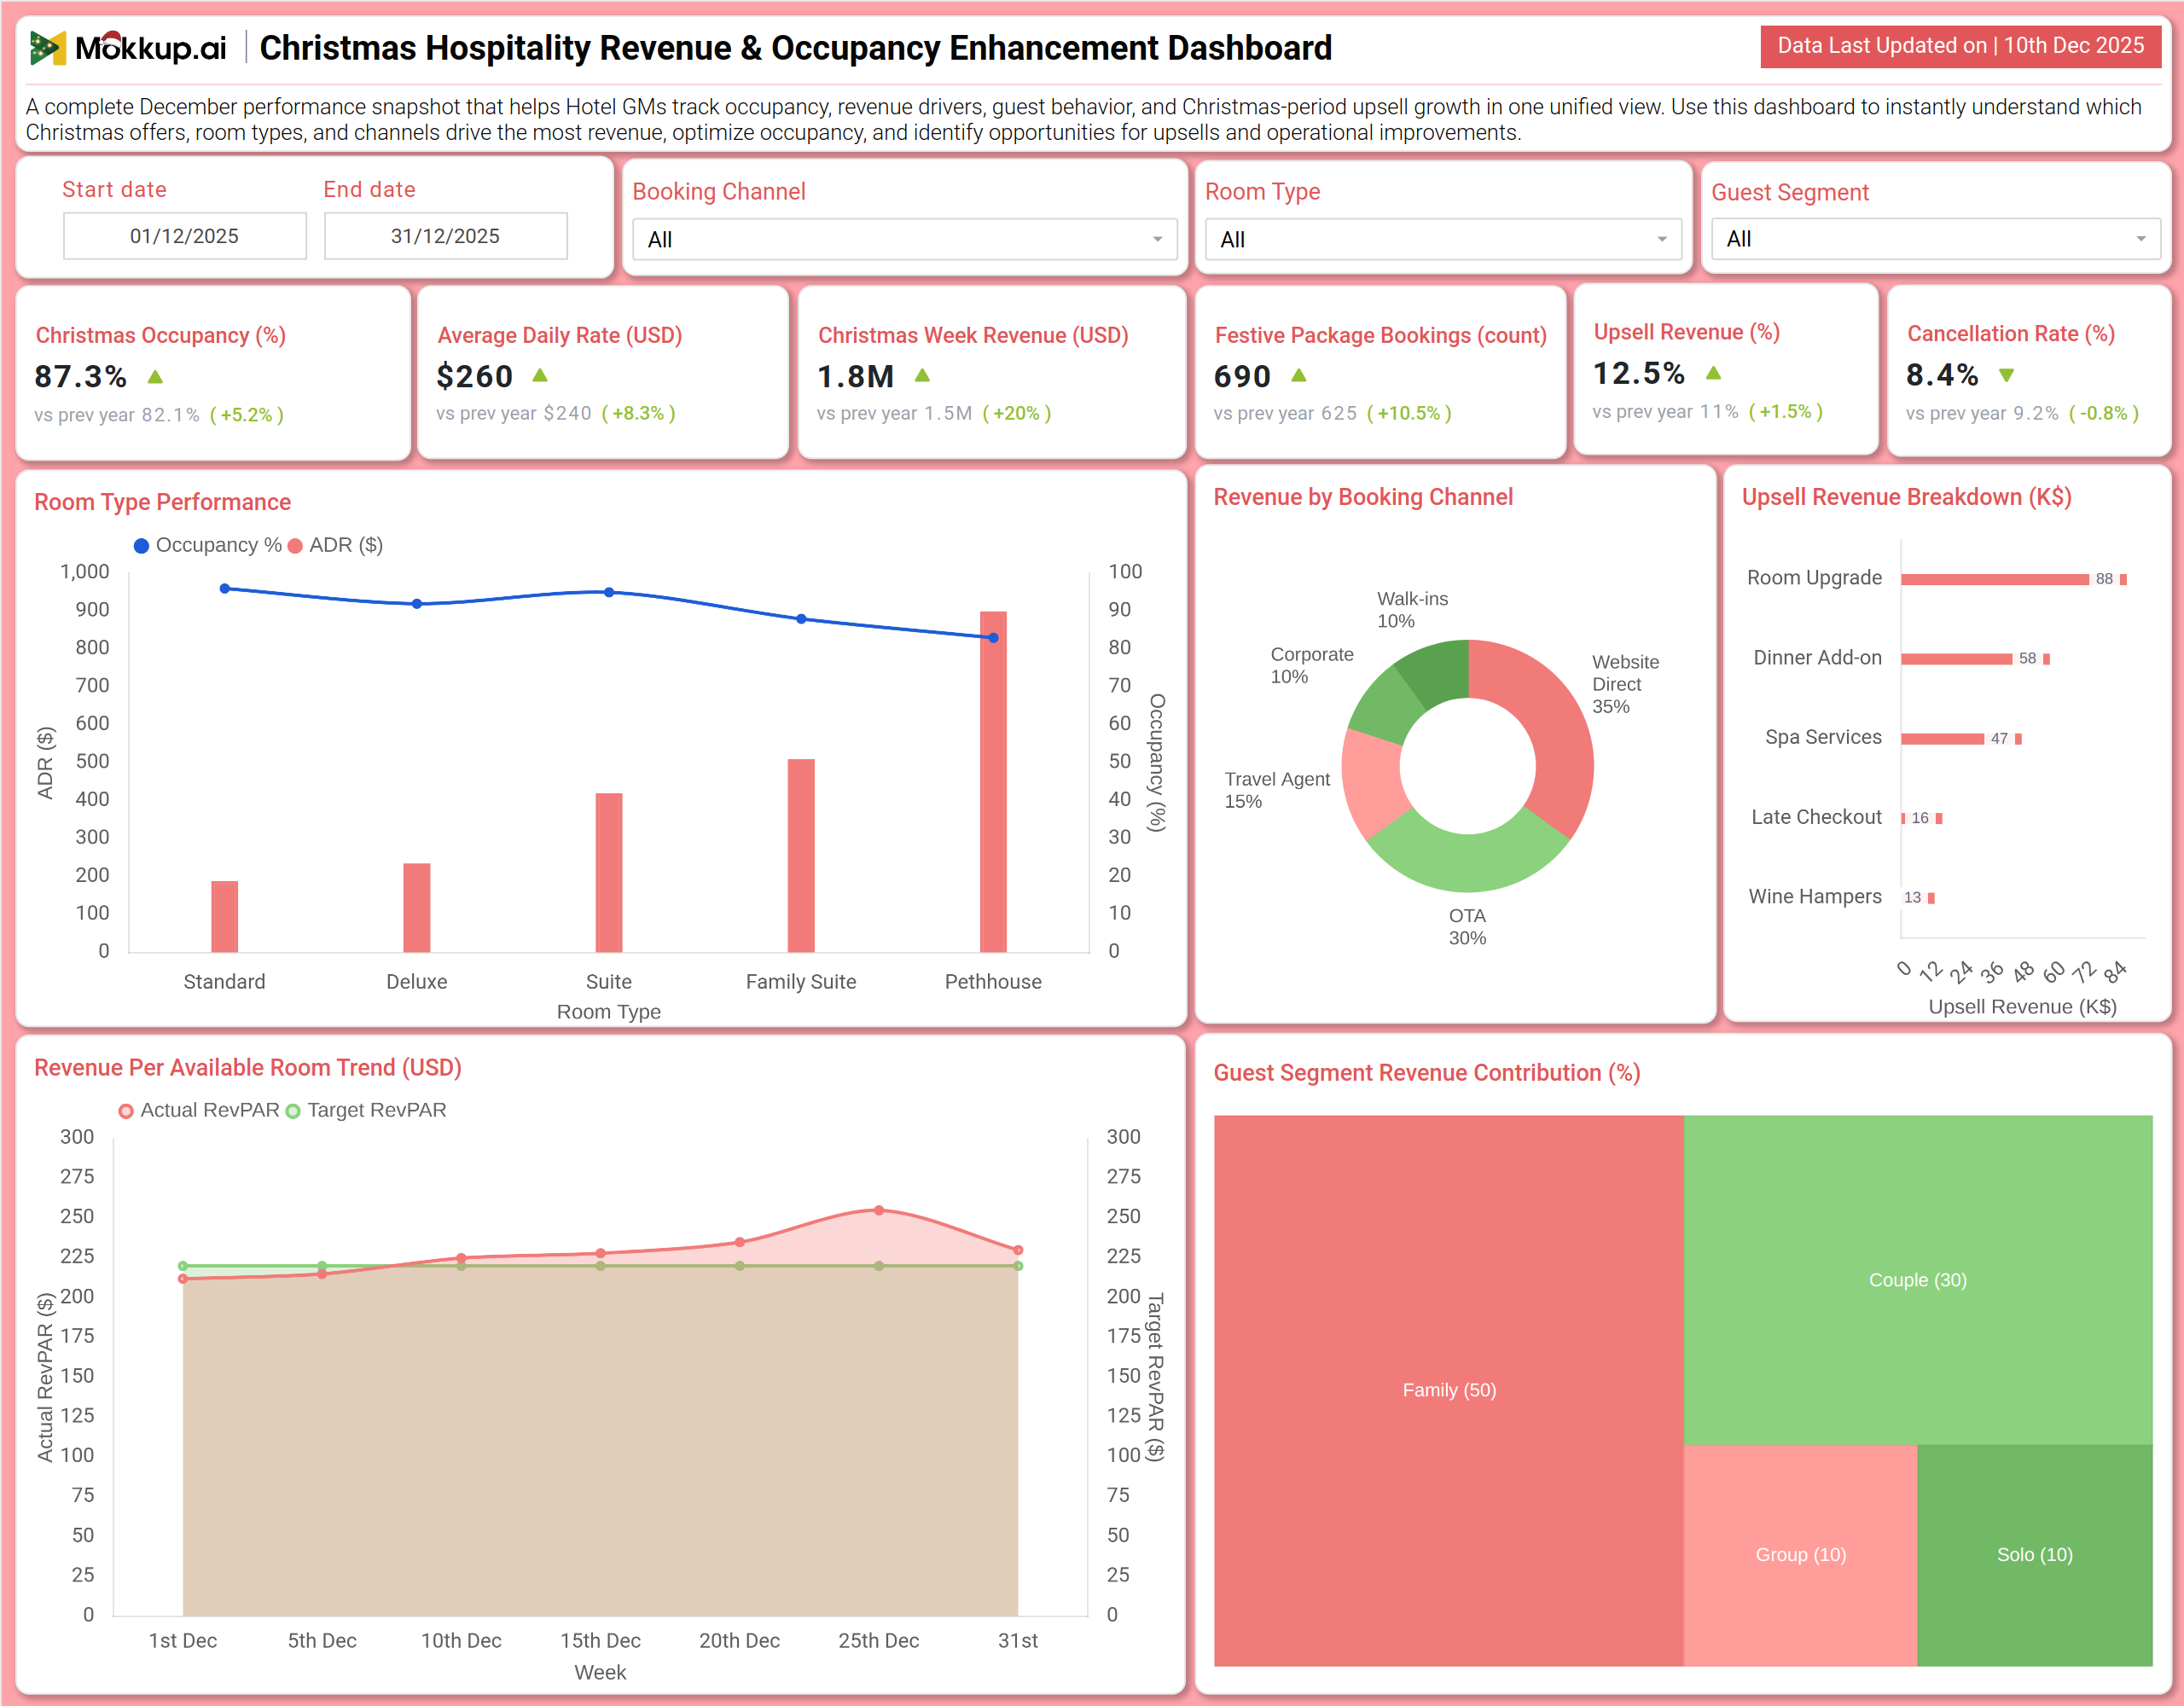Click the down arrow beside 8.4% cancellation rate

(2006, 375)
